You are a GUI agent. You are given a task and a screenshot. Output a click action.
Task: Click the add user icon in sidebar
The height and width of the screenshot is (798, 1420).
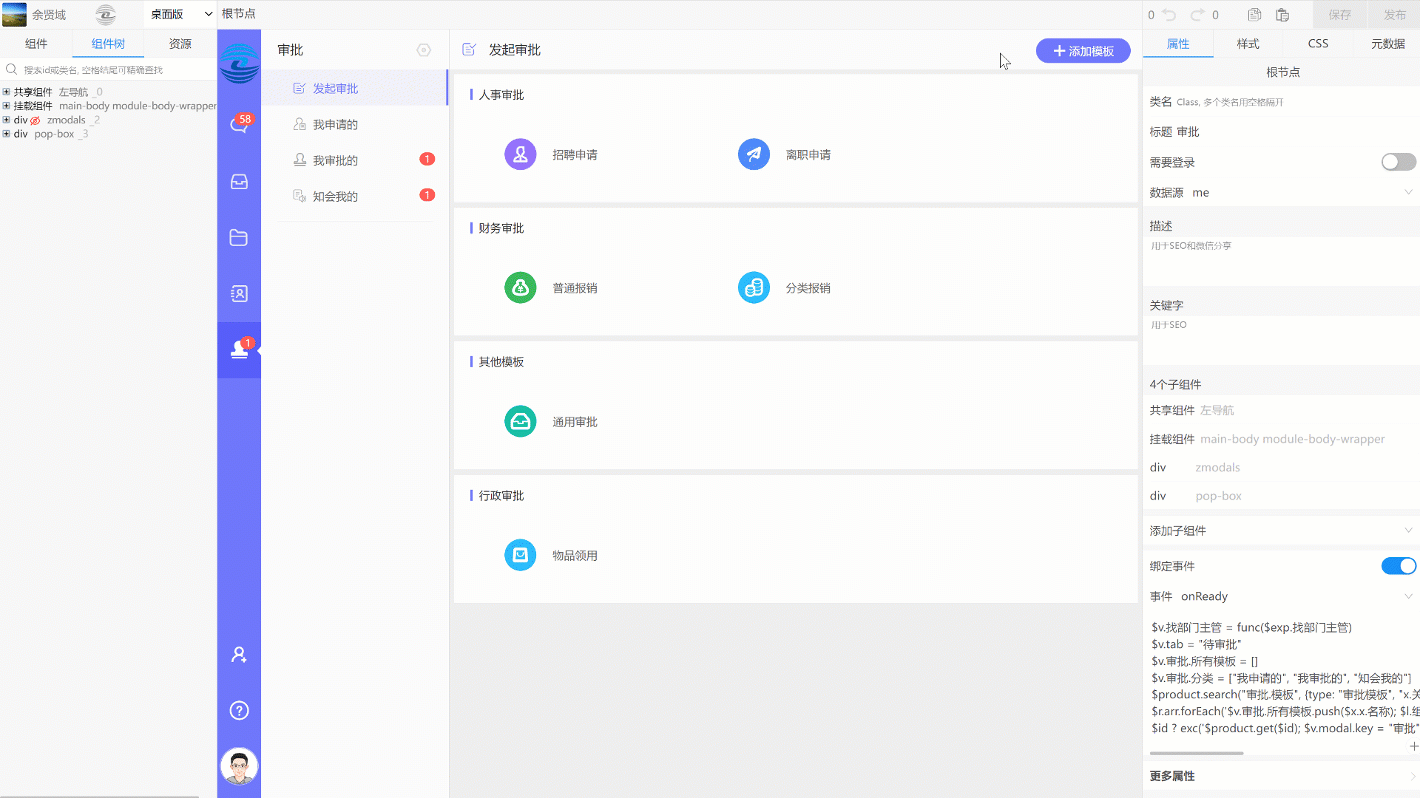coord(239,655)
